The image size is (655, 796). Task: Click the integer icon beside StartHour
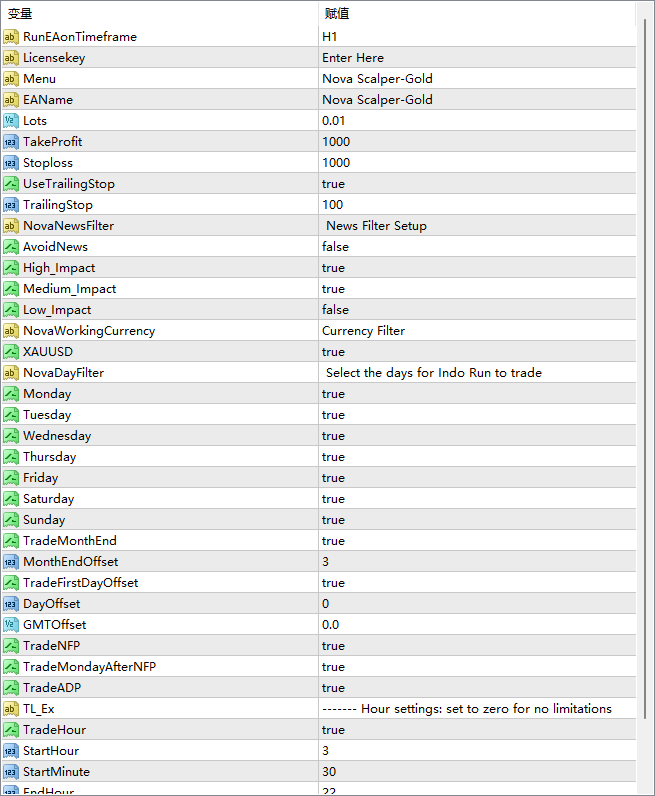click(11, 751)
